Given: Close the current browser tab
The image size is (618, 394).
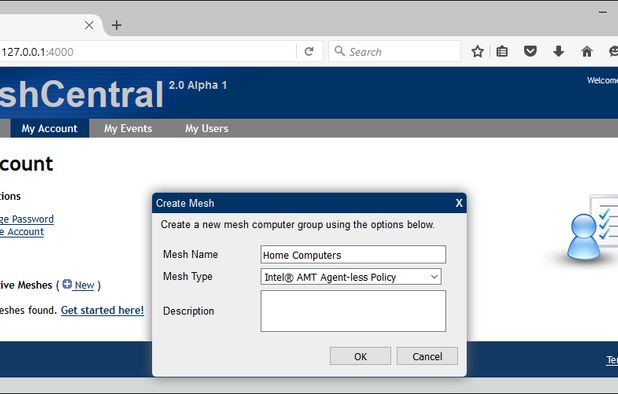Looking at the screenshot, I should click(x=89, y=25).
